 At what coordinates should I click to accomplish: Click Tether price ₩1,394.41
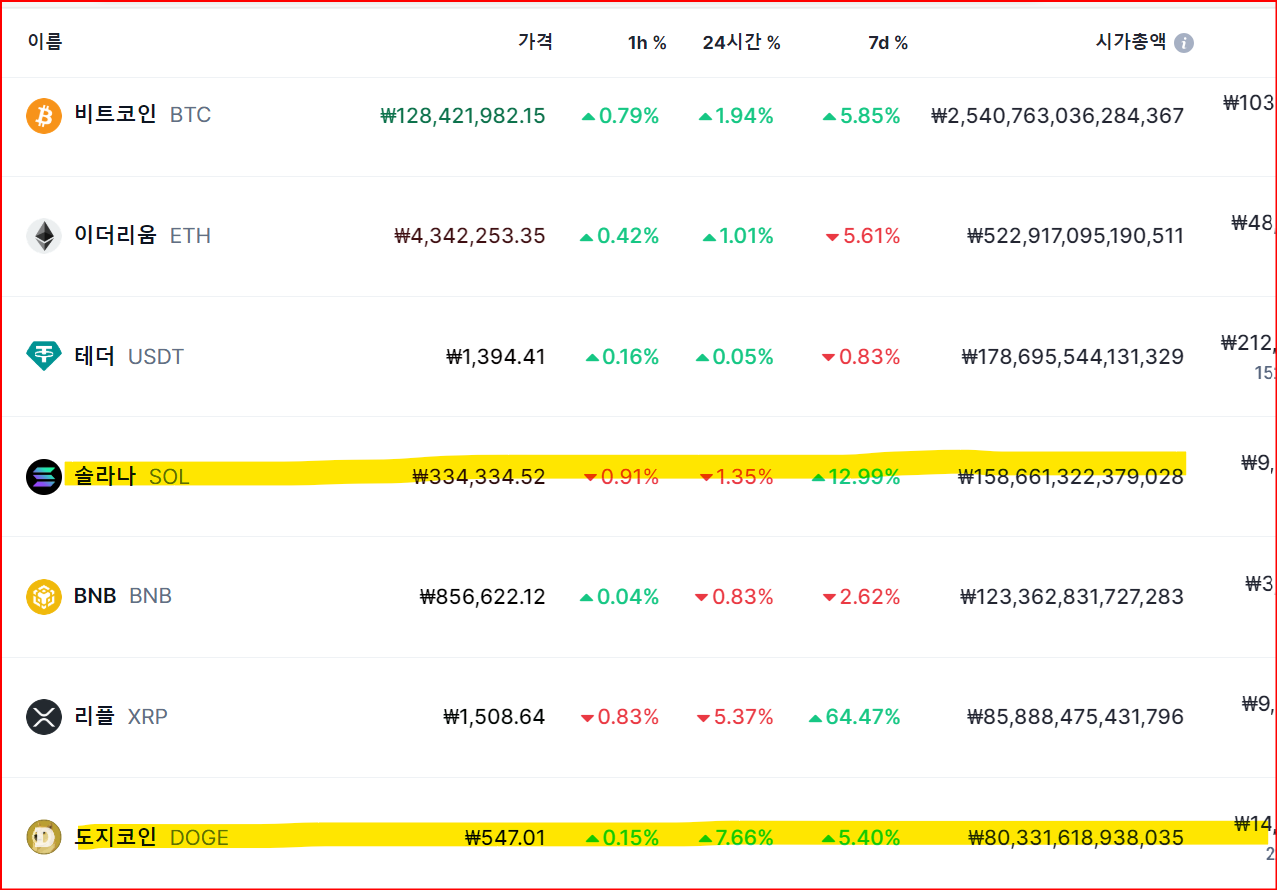coord(496,357)
